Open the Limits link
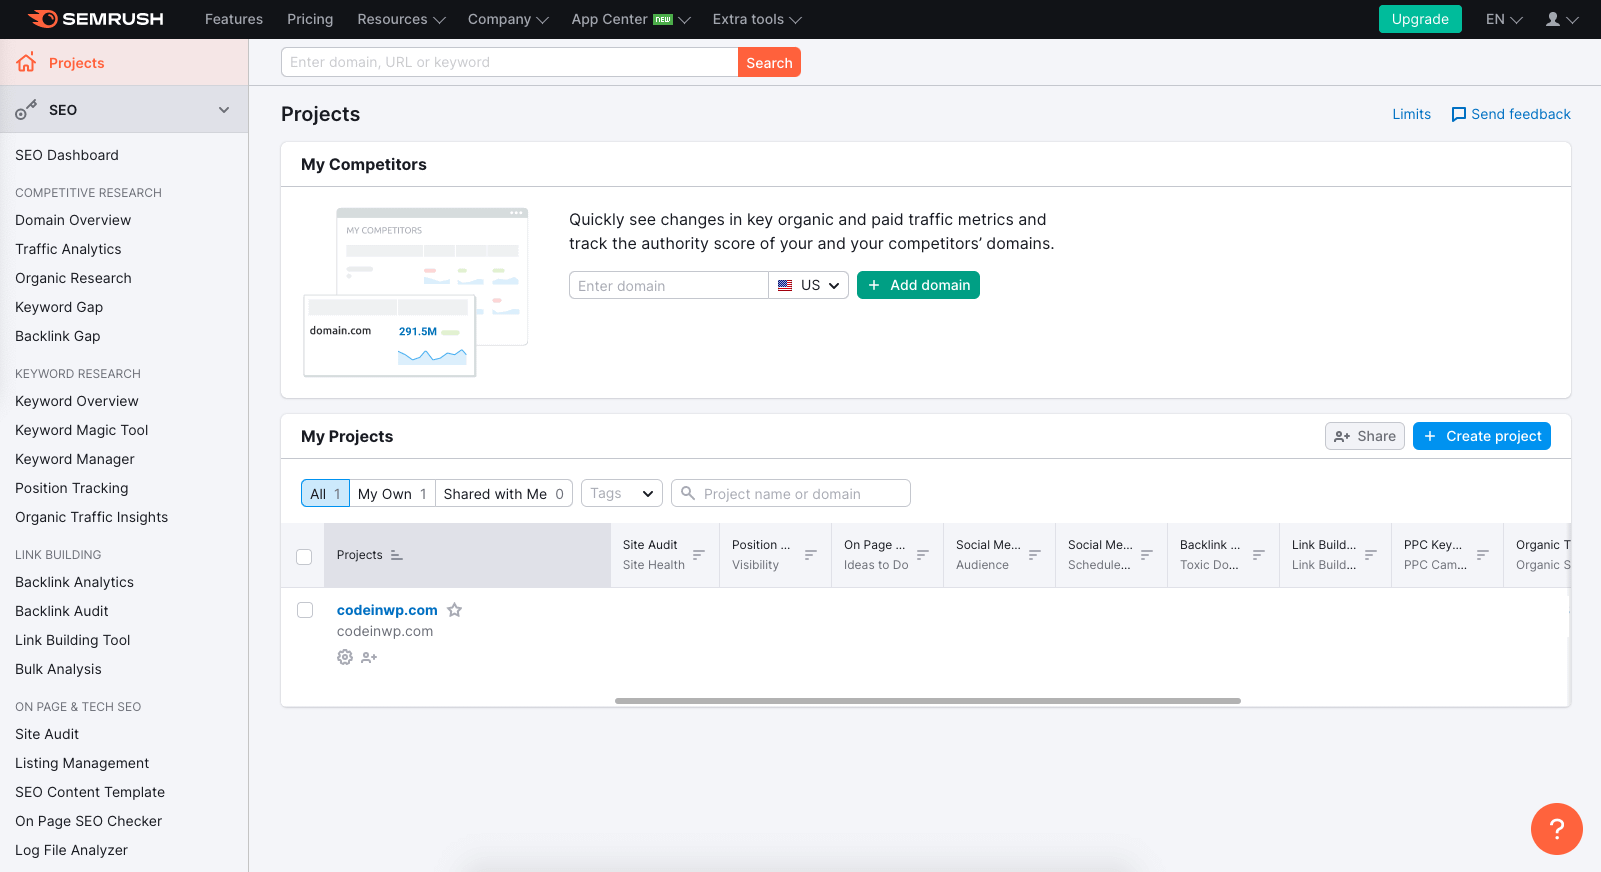The height and width of the screenshot is (872, 1601). click(1411, 114)
